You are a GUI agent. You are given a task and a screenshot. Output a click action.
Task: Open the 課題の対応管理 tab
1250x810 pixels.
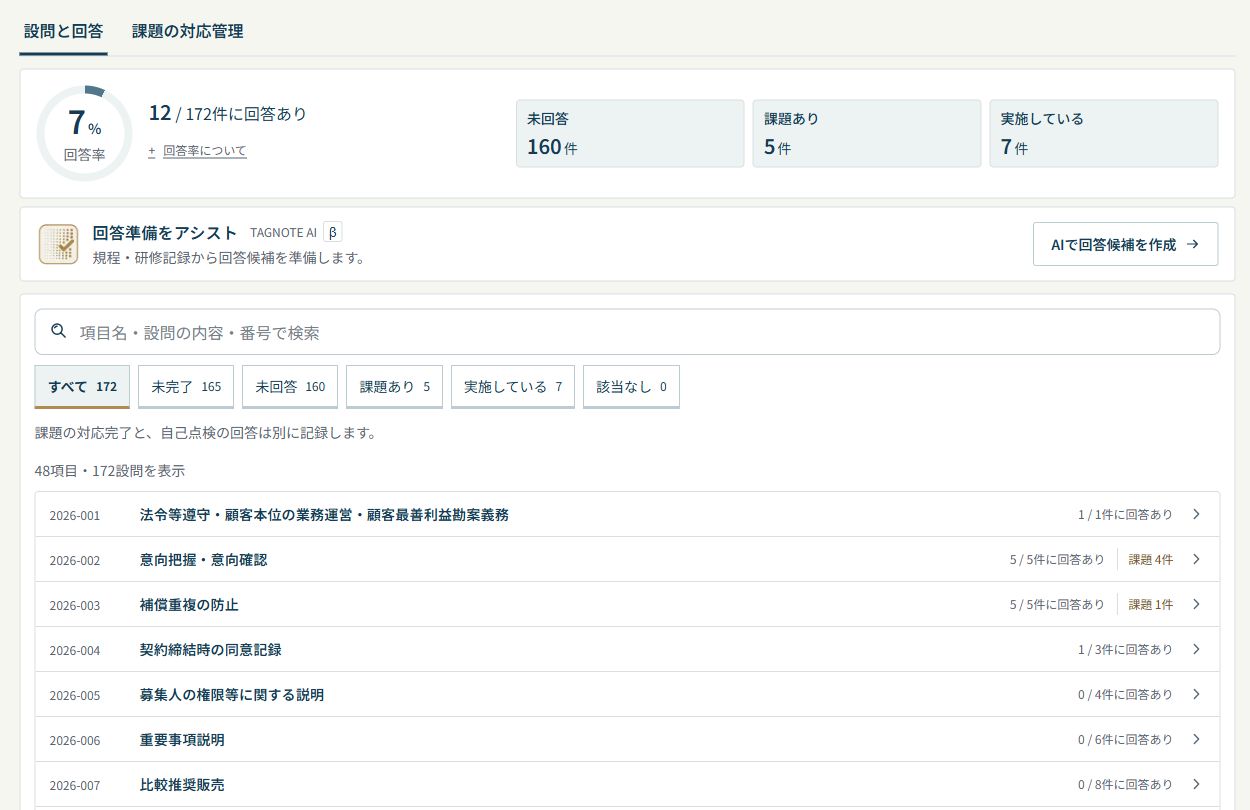pyautogui.click(x=187, y=31)
